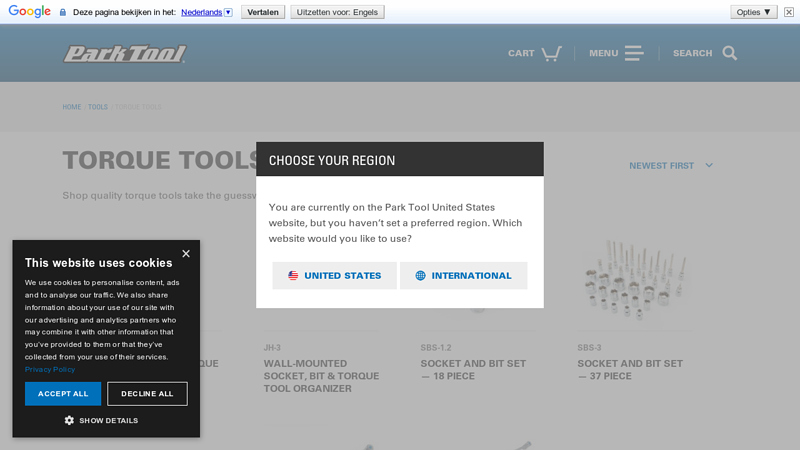Screen dimensions: 800x450
Task: Click the JH-3 product code
Action: 272,347
